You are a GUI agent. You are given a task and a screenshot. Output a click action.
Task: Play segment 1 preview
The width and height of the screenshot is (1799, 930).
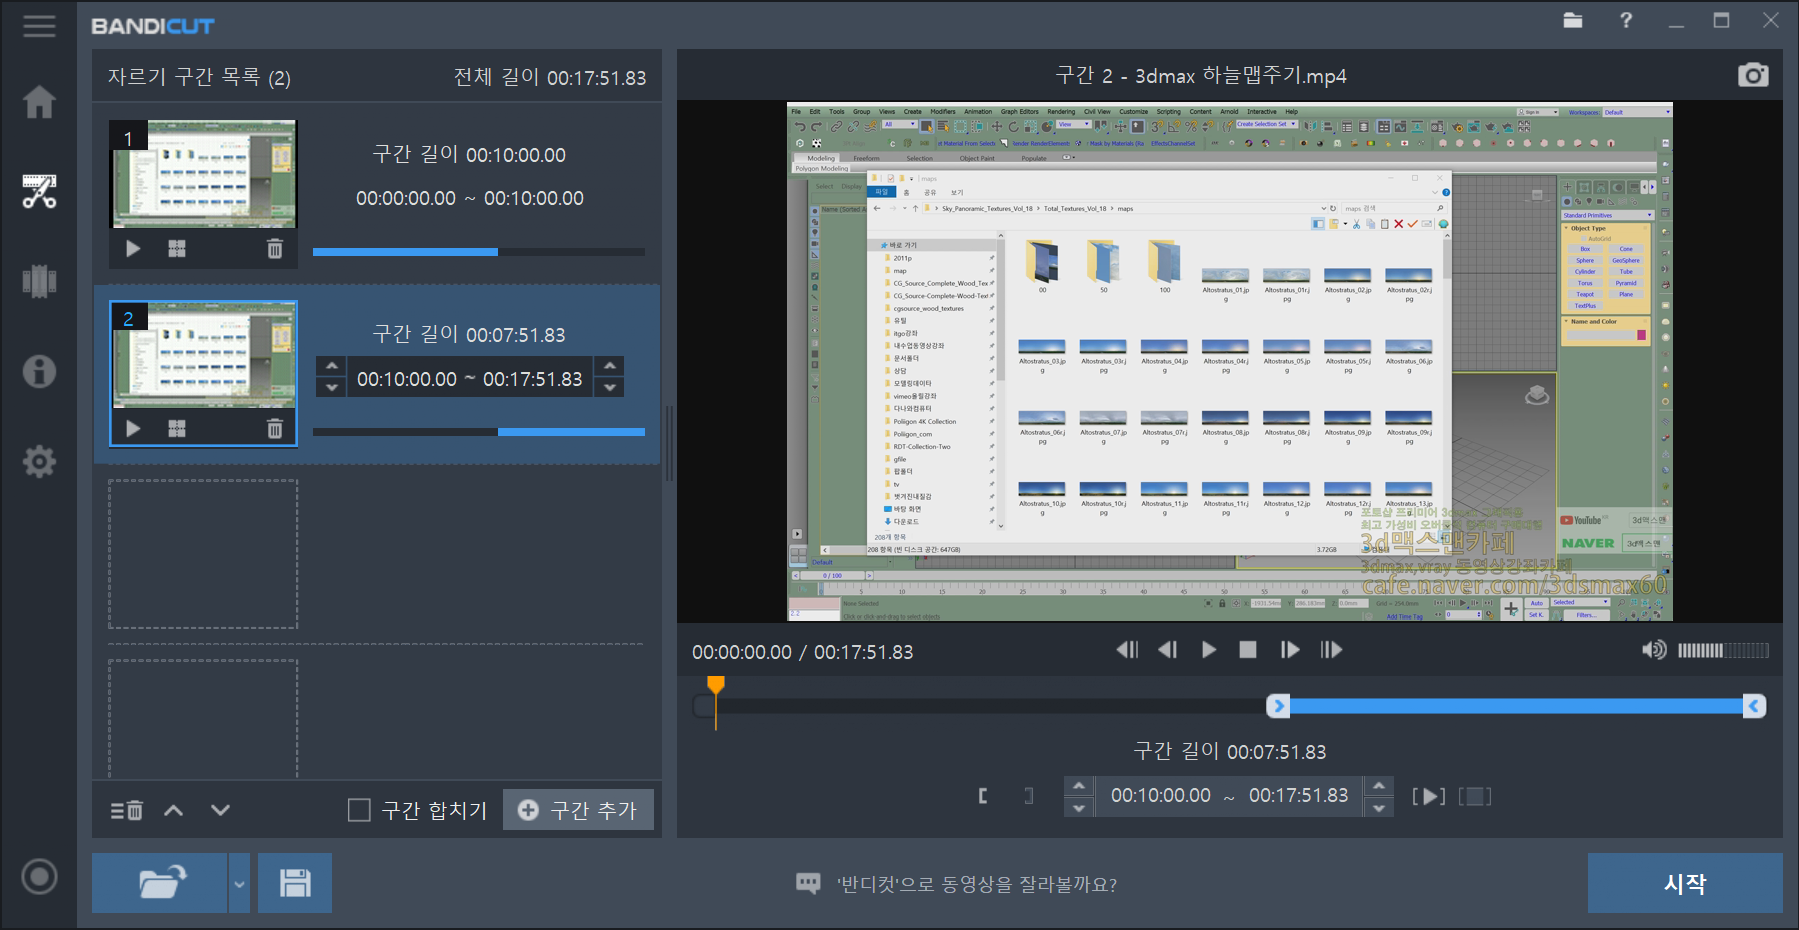pos(133,249)
